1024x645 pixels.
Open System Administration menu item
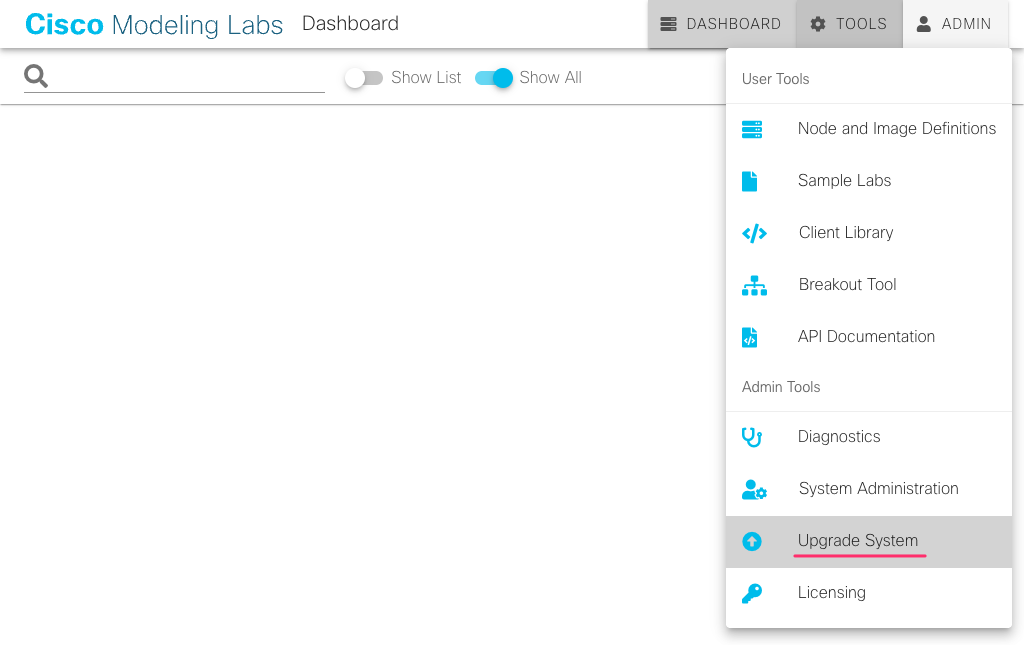(x=869, y=489)
